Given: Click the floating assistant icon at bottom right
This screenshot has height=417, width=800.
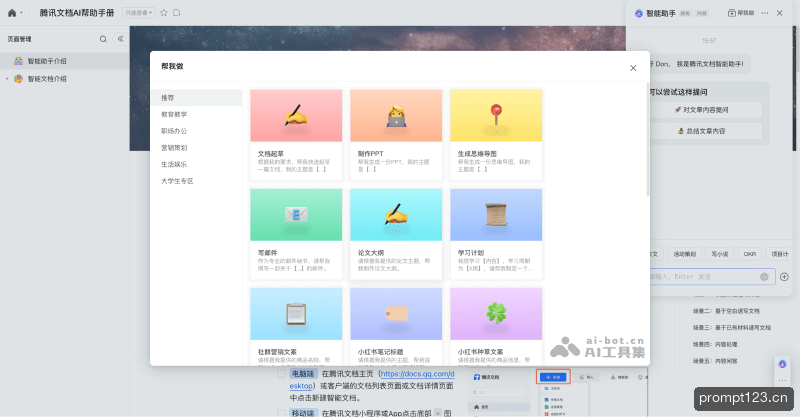Looking at the screenshot, I should (x=782, y=364).
